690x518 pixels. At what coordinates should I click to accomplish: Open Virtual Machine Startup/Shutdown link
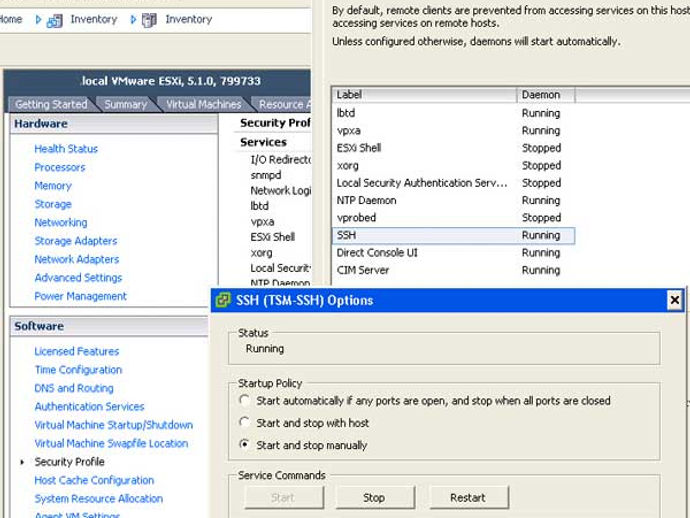click(x=114, y=425)
